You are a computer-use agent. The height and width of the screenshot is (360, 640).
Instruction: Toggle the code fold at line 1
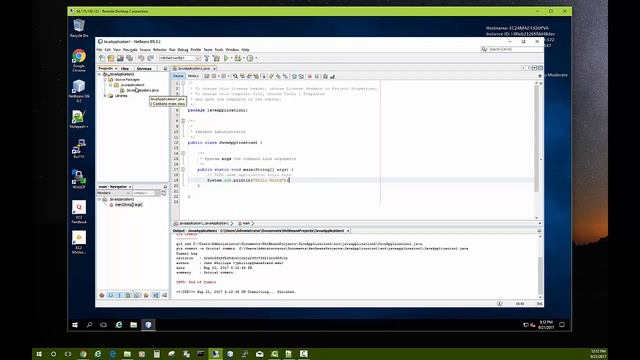(183, 83)
